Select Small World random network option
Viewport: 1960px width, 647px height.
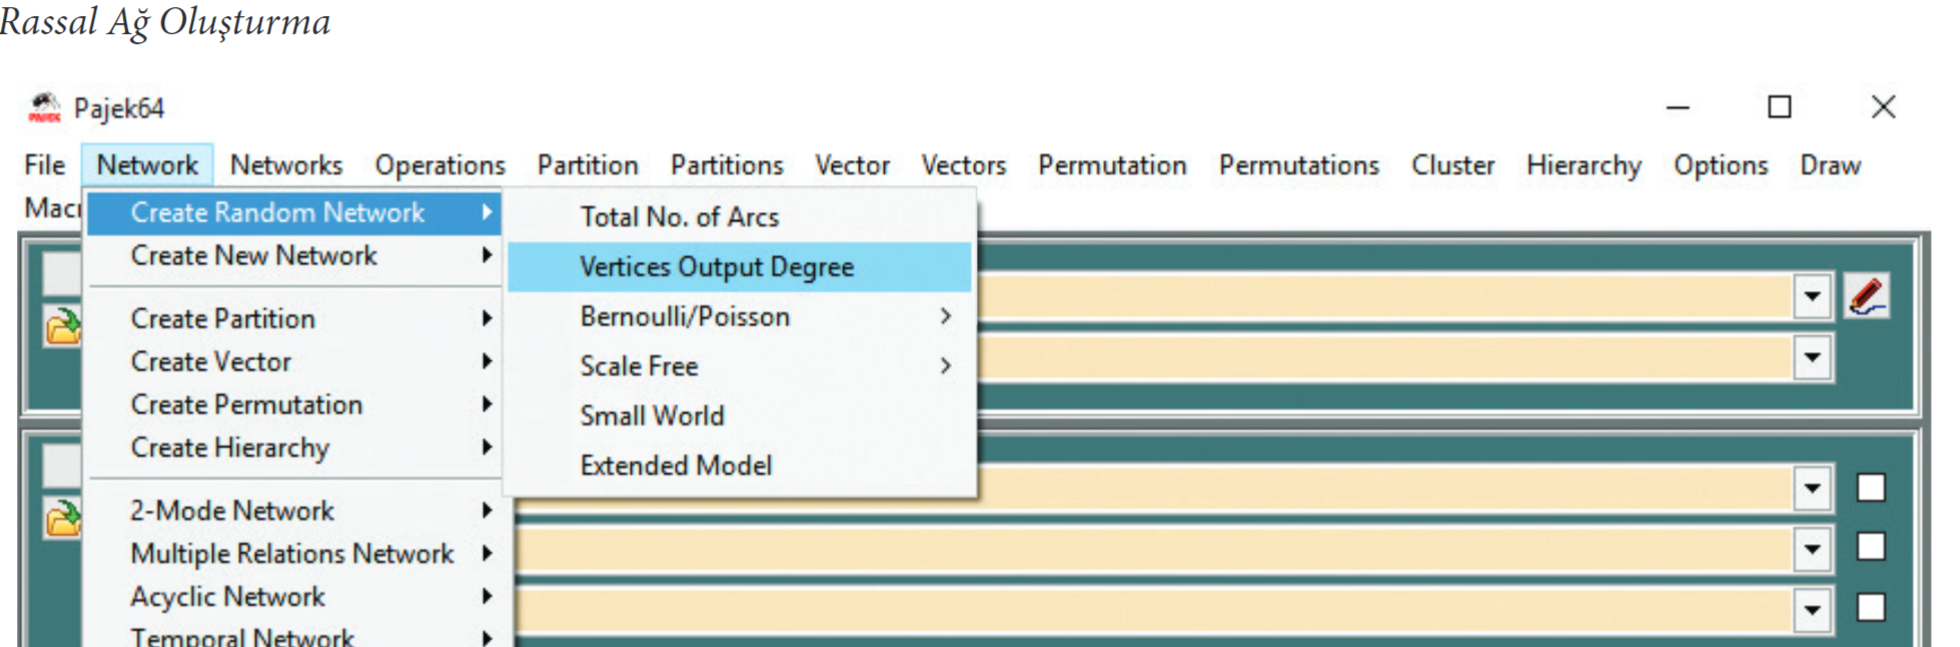pos(652,416)
